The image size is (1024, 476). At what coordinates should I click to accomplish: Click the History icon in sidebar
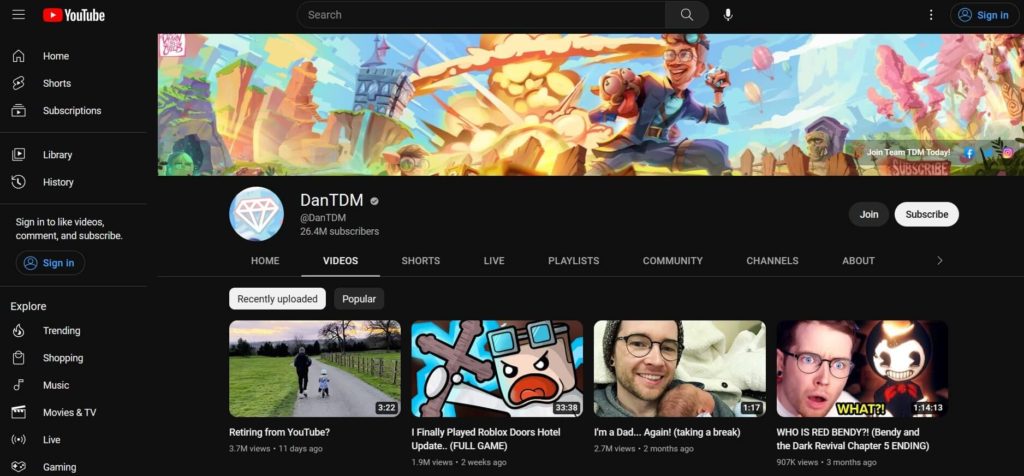[18, 182]
